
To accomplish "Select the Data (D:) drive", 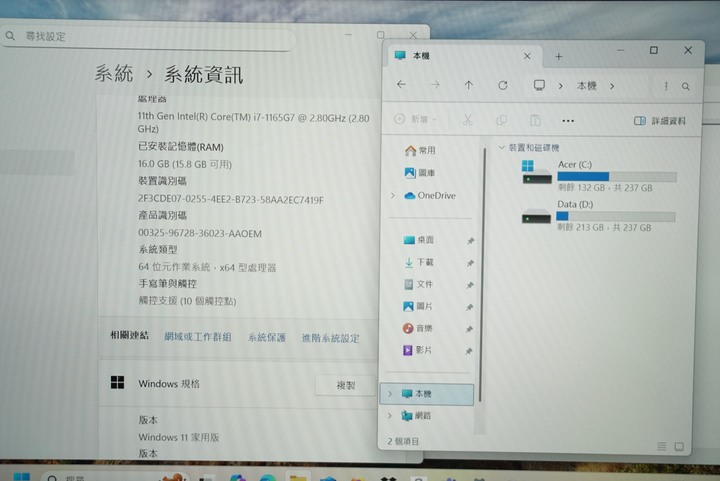I will (598, 216).
